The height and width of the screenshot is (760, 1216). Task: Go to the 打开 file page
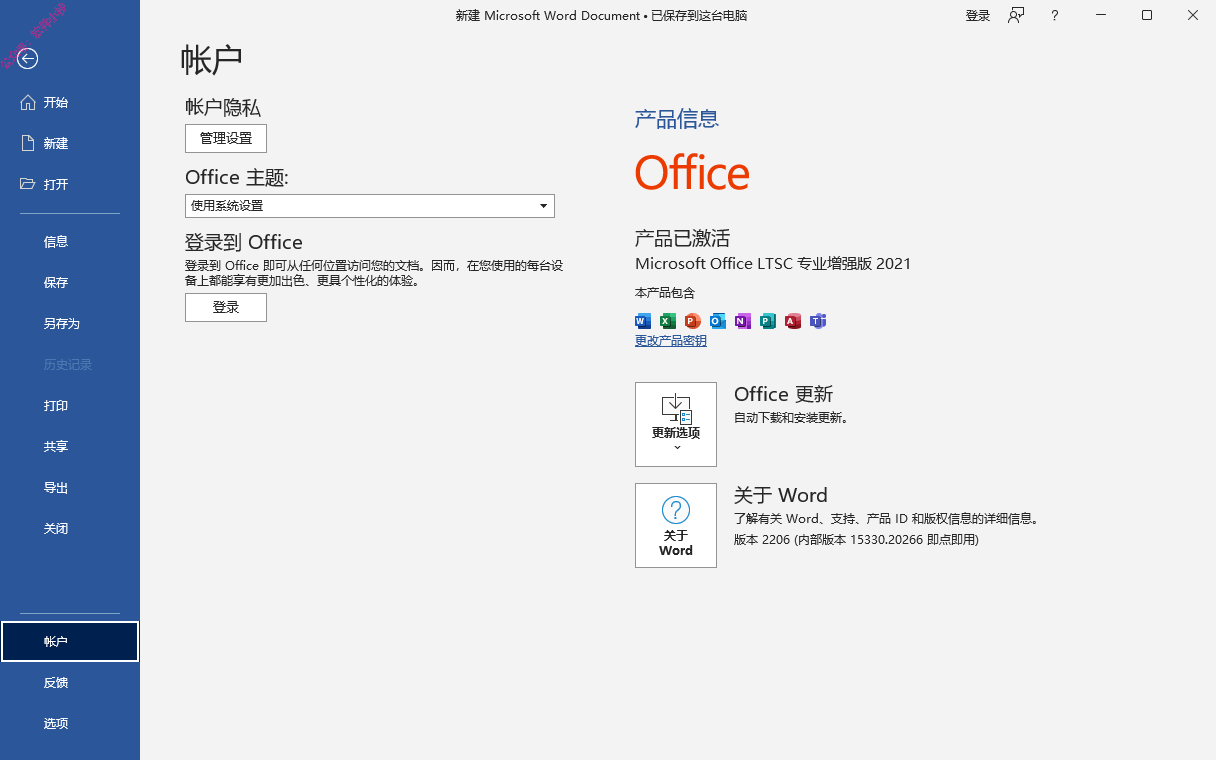(x=70, y=184)
